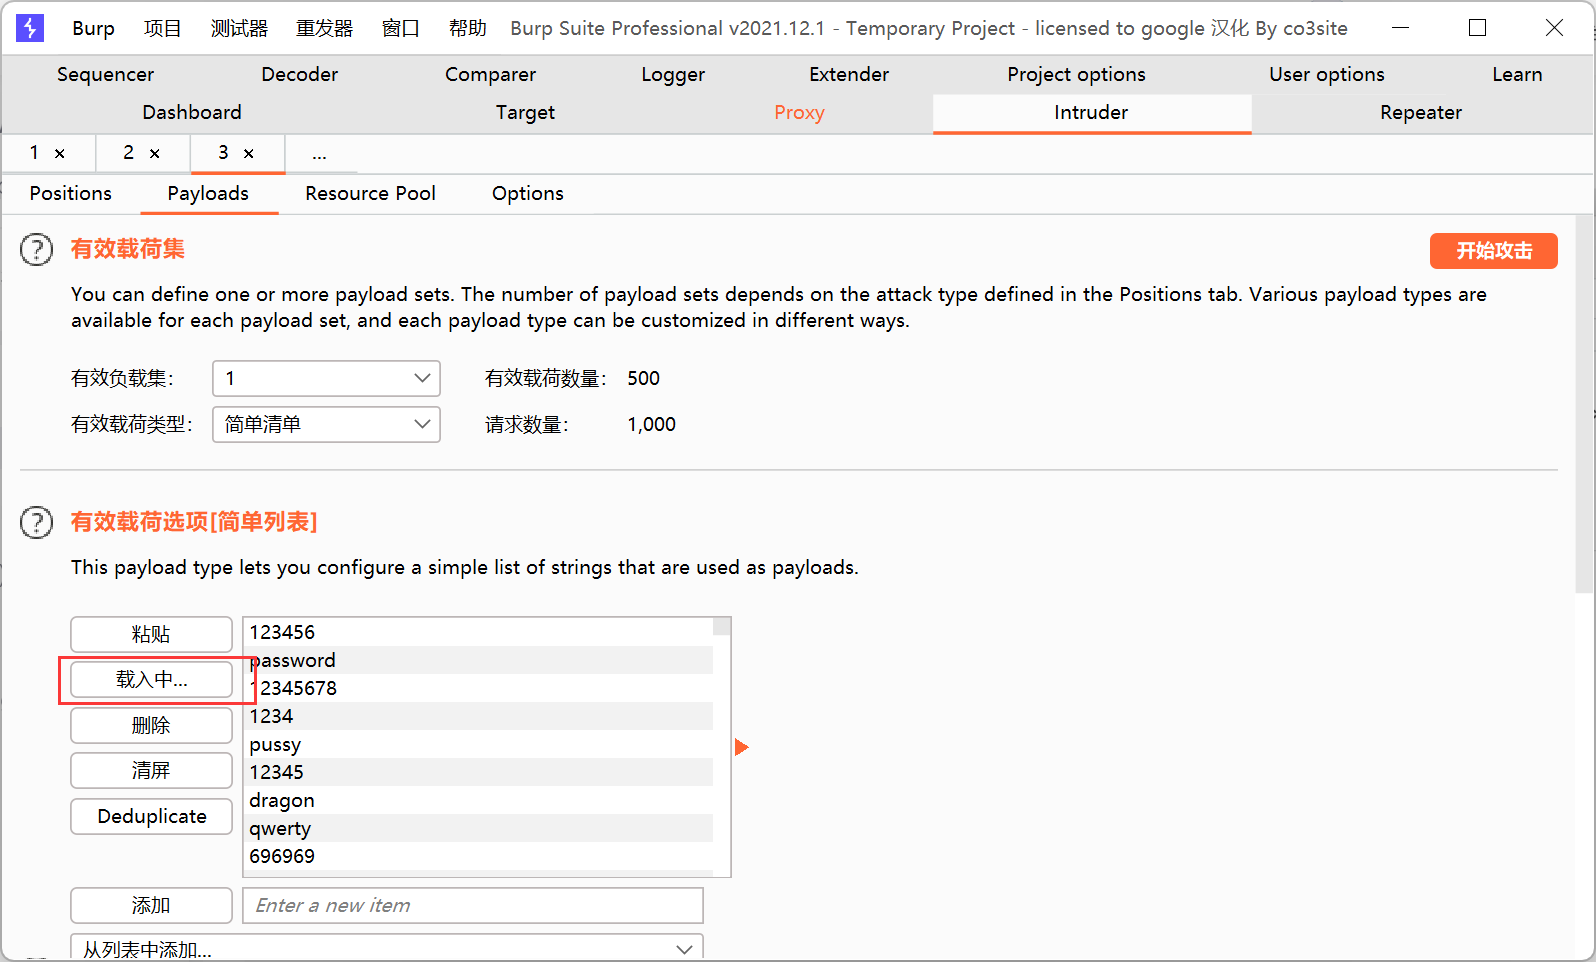
Task: Click the Burp Suite lightning logo icon
Action: tap(30, 28)
